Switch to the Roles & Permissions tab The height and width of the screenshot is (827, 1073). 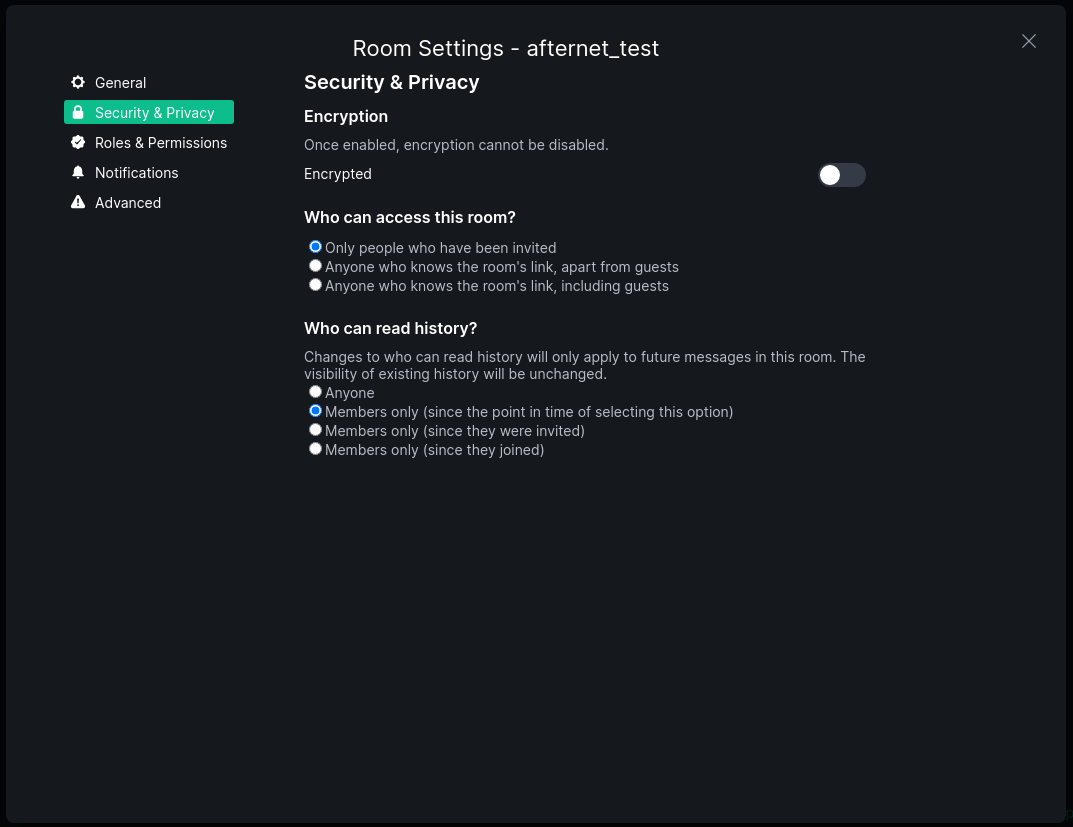(160, 143)
